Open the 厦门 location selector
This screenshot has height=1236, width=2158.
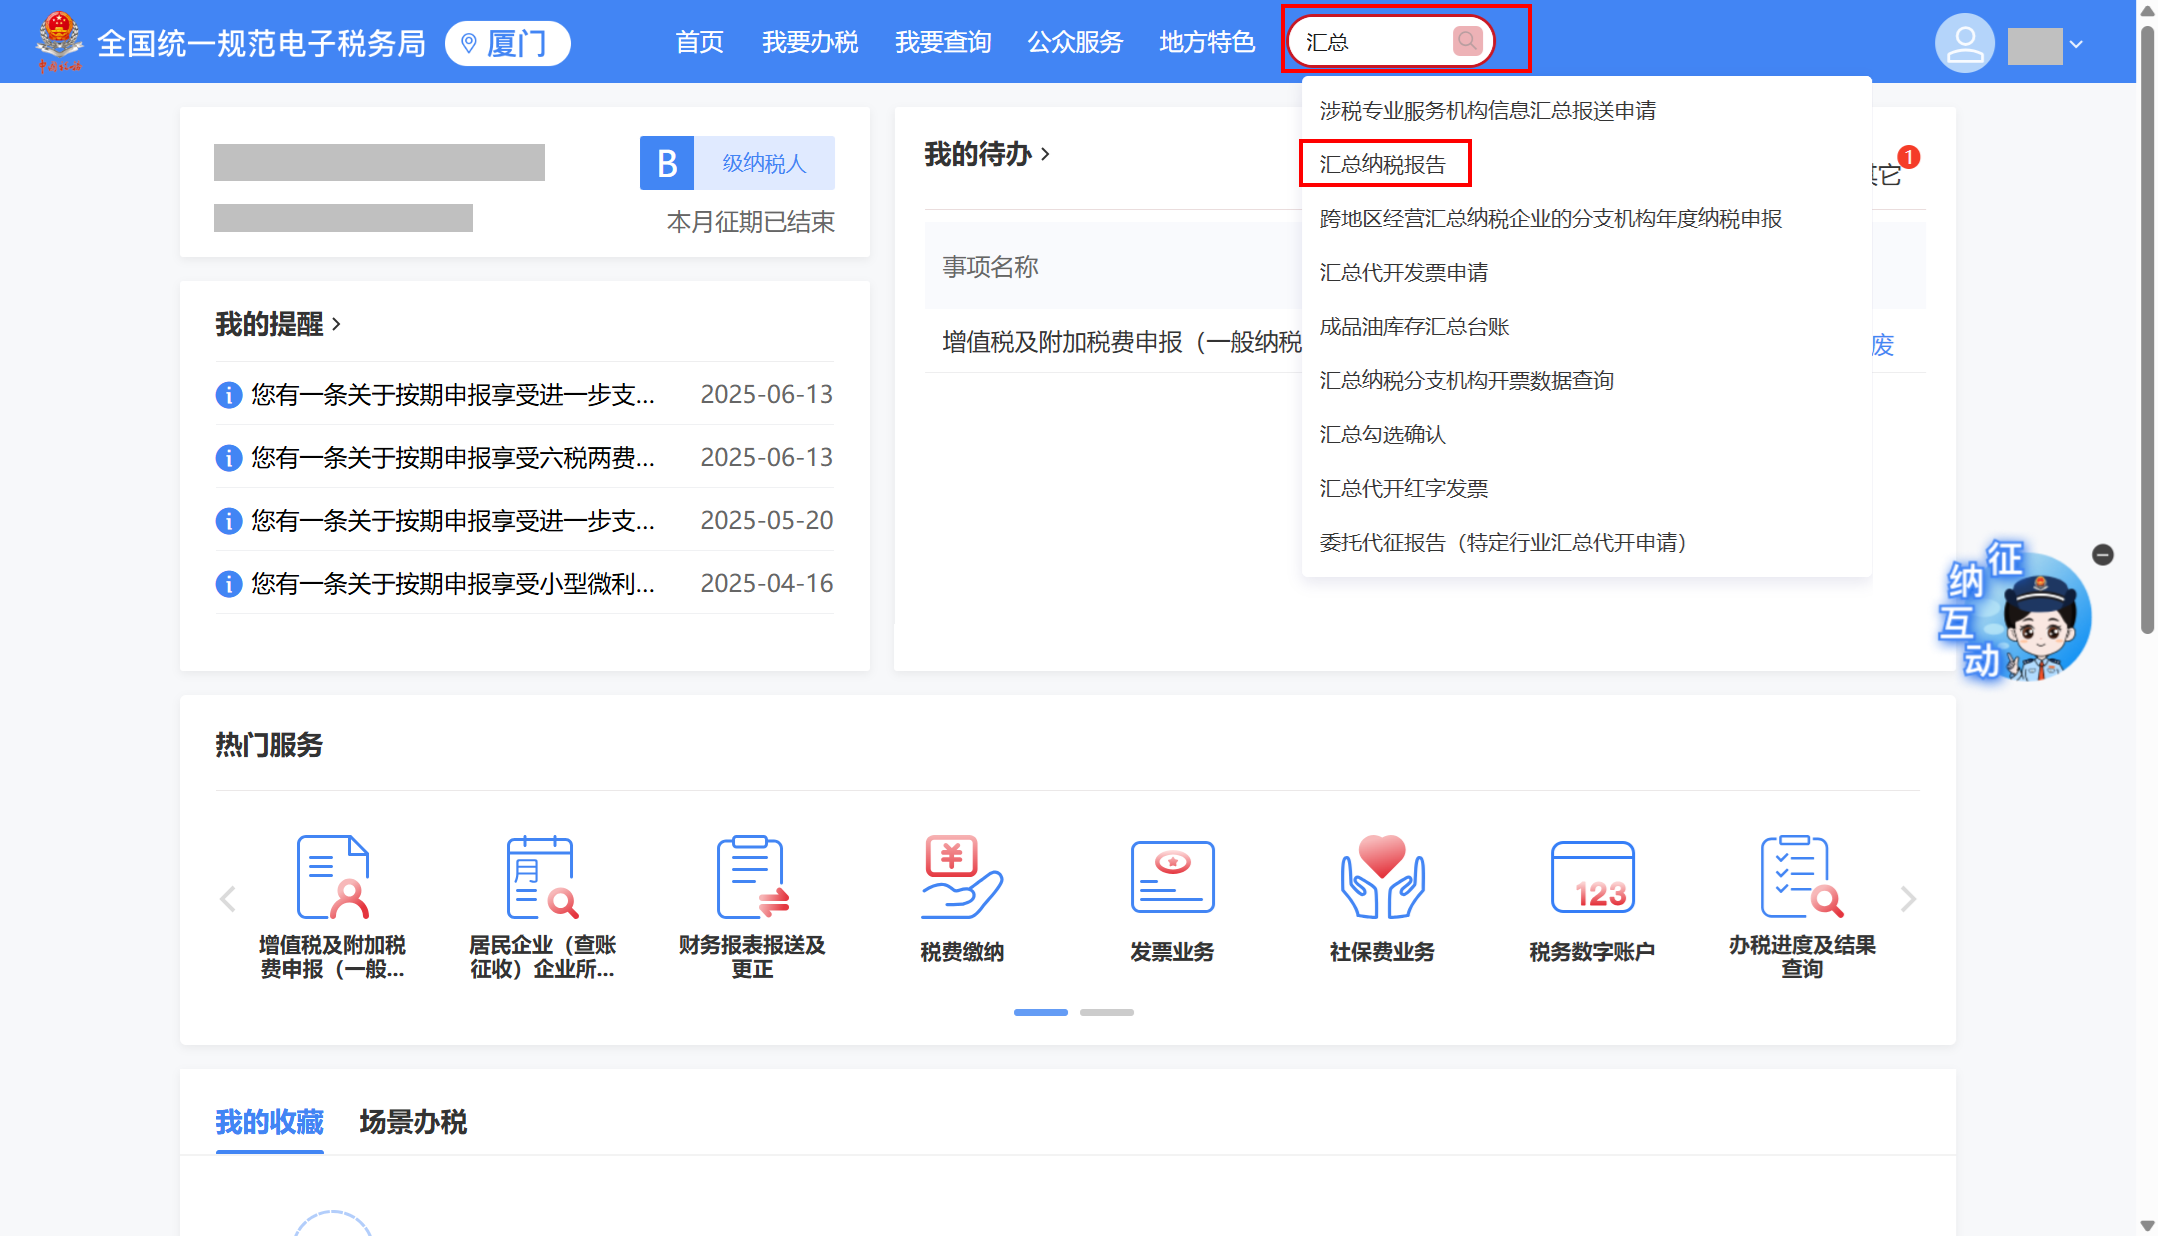coord(508,44)
